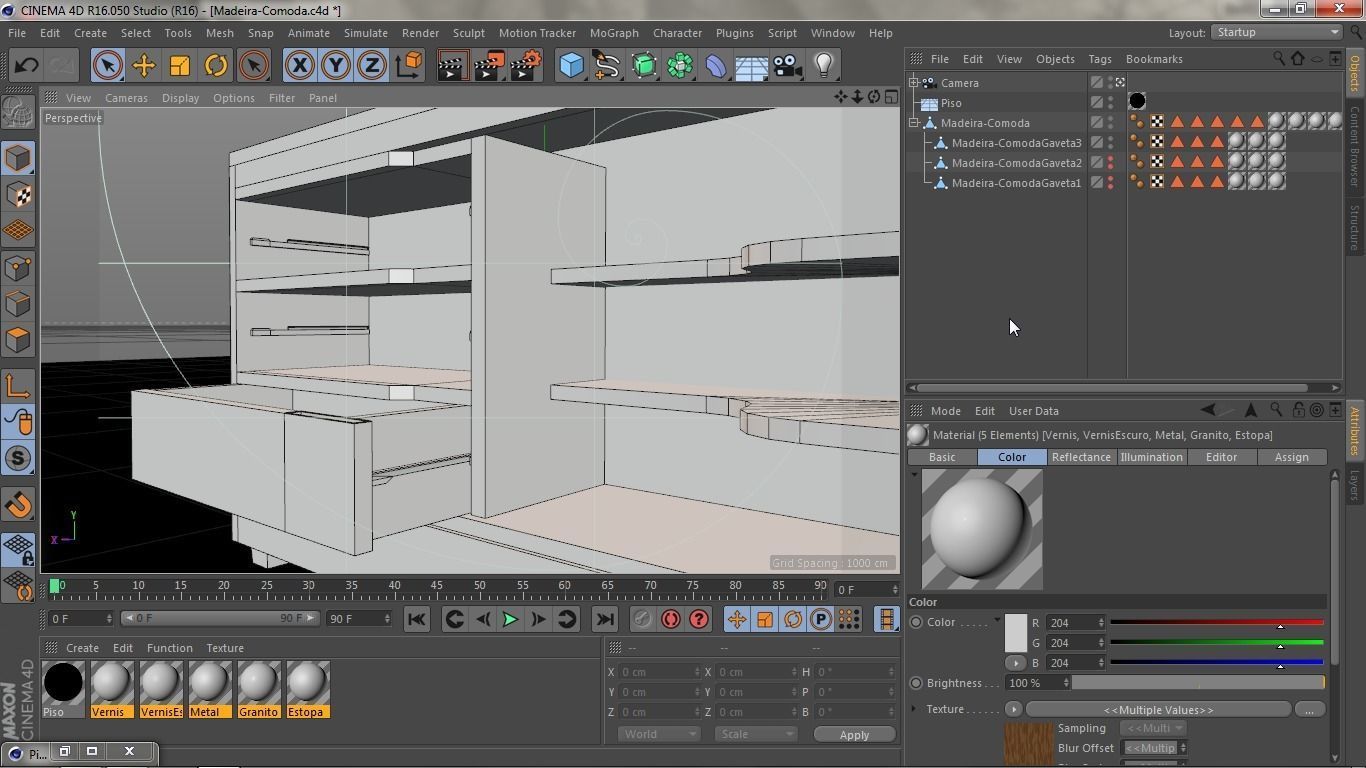Screen dimensions: 1366x768
Task: Select the Rotate tool
Action: [x=215, y=66]
